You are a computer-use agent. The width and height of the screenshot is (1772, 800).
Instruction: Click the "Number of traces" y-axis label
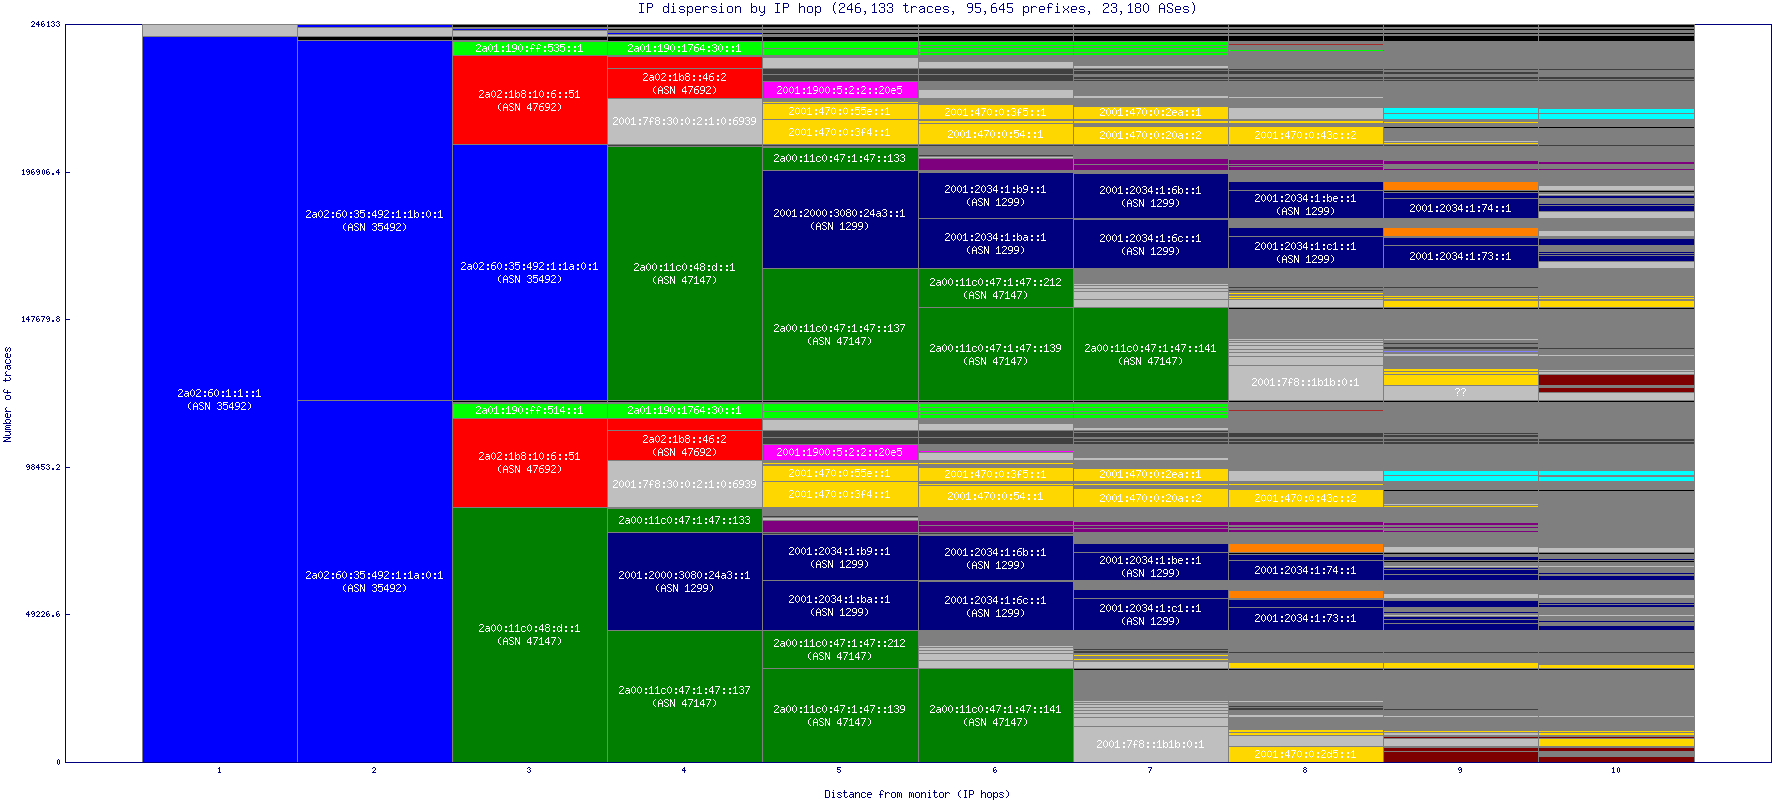tap(7, 394)
